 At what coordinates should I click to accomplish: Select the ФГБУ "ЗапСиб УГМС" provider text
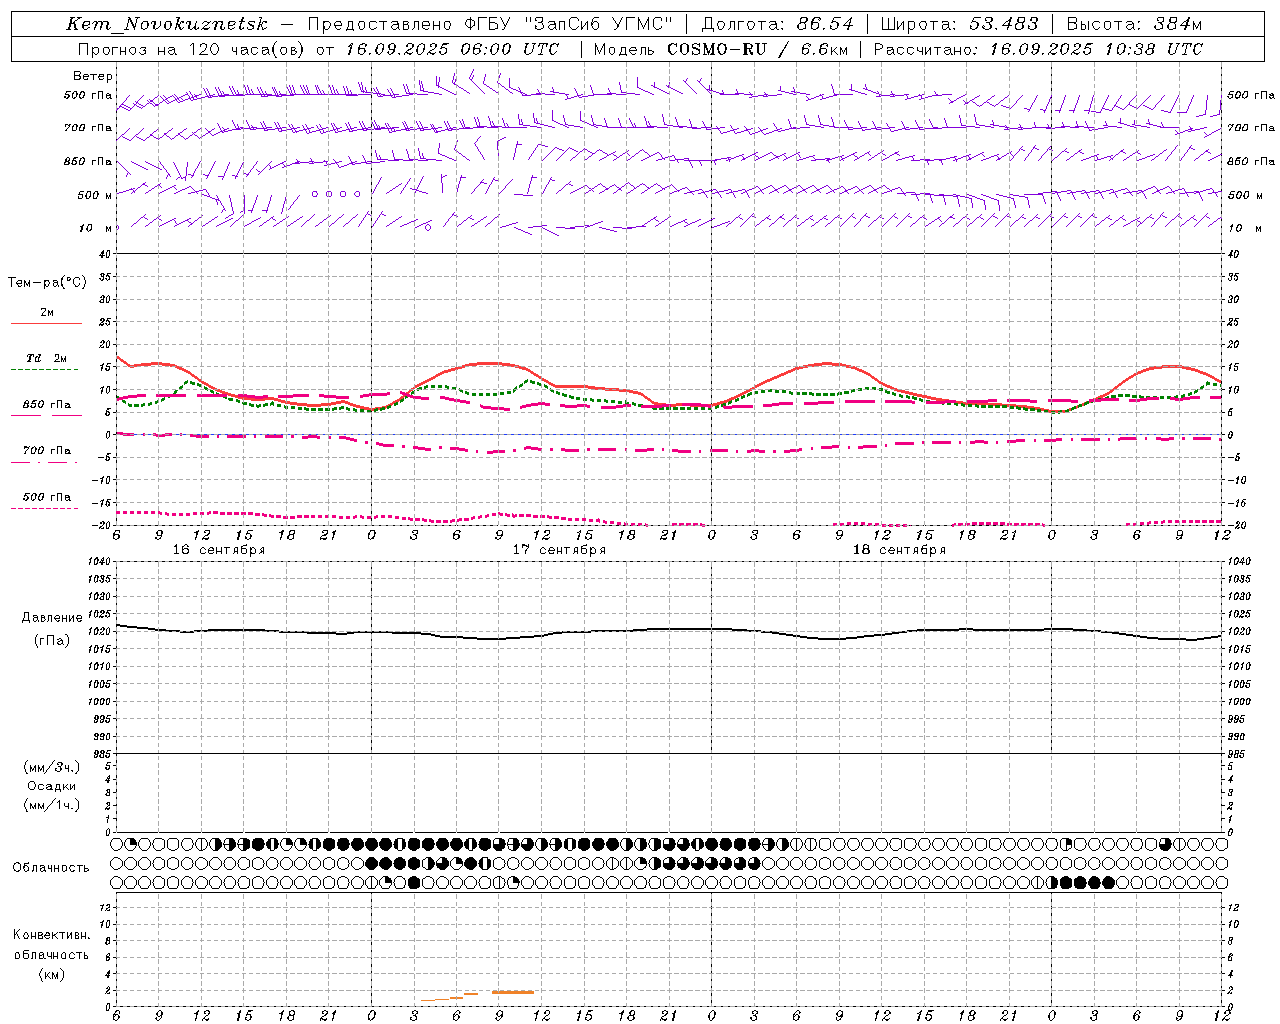(569, 24)
